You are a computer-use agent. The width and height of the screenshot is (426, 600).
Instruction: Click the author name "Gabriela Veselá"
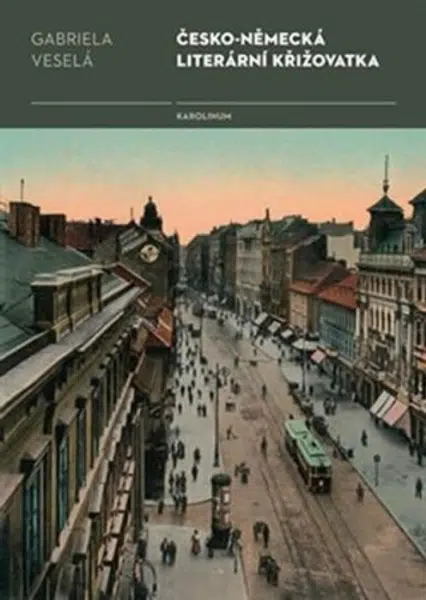click(x=72, y=50)
